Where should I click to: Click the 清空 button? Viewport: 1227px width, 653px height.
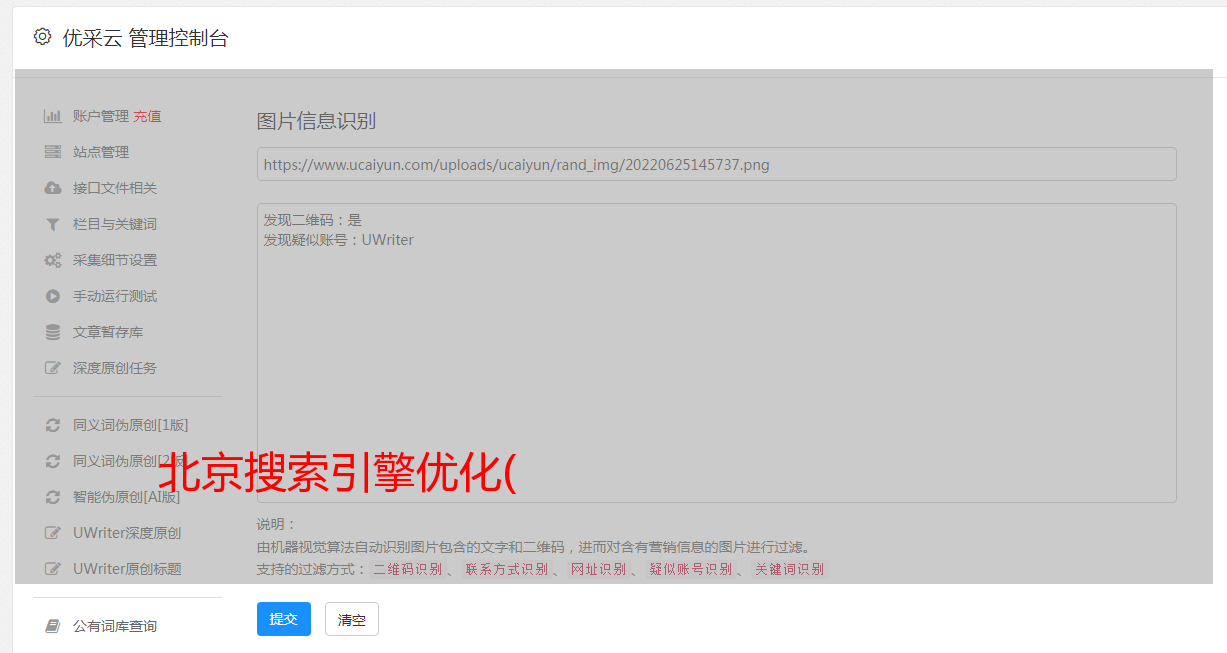[x=352, y=619]
